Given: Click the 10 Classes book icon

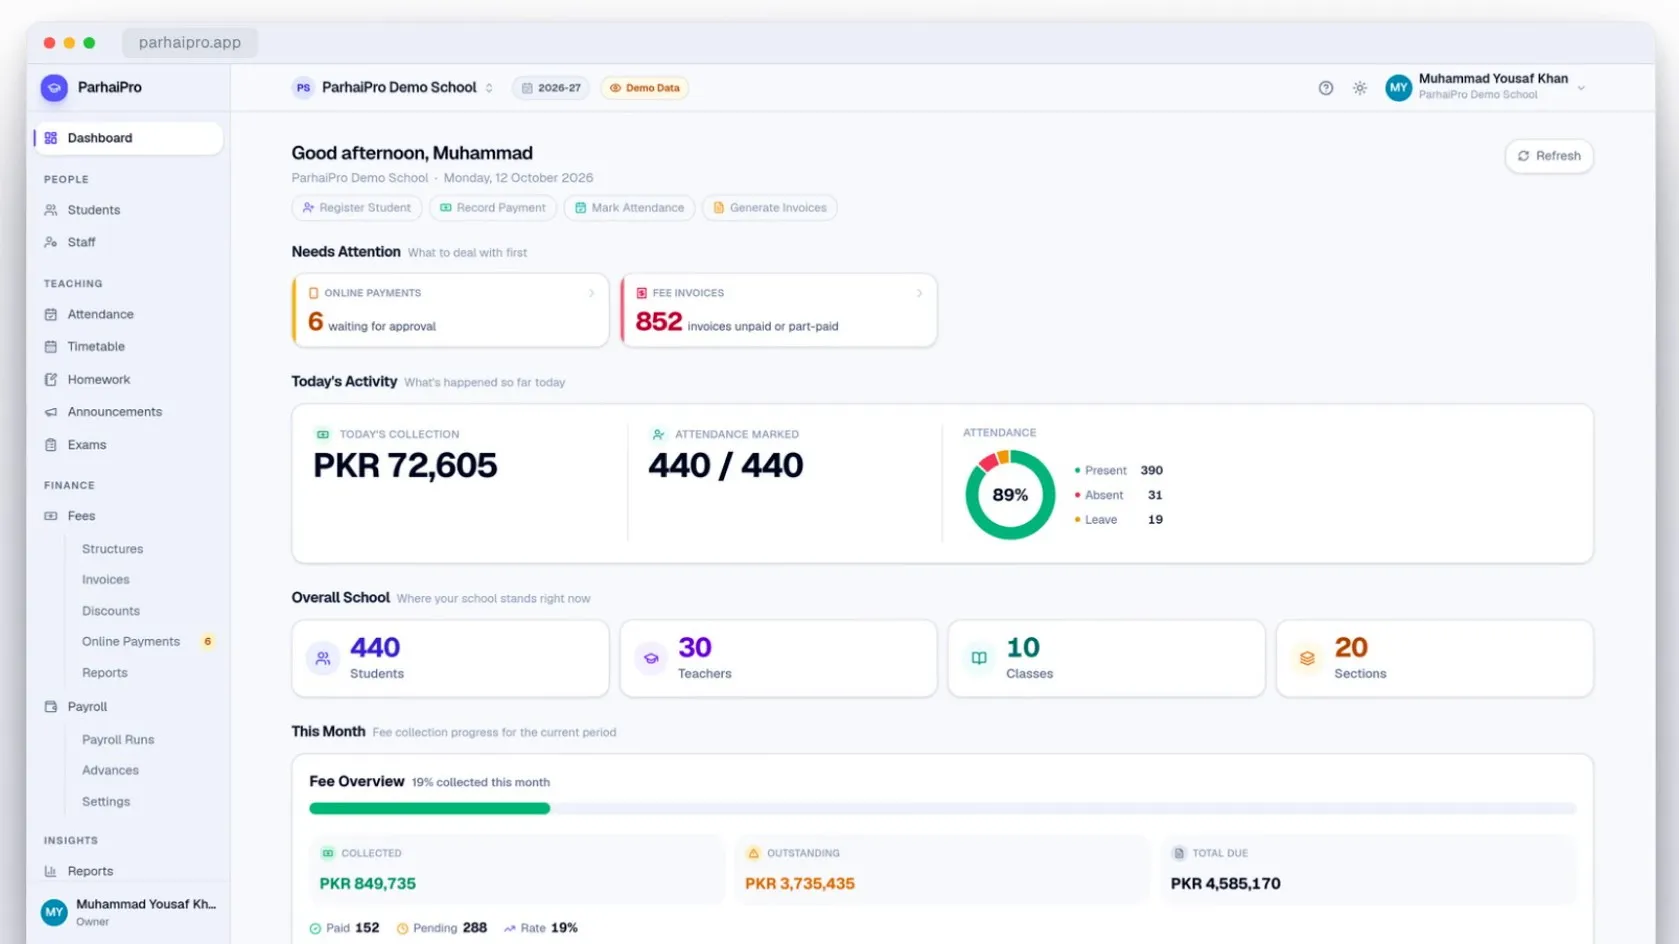Looking at the screenshot, I should (x=979, y=659).
